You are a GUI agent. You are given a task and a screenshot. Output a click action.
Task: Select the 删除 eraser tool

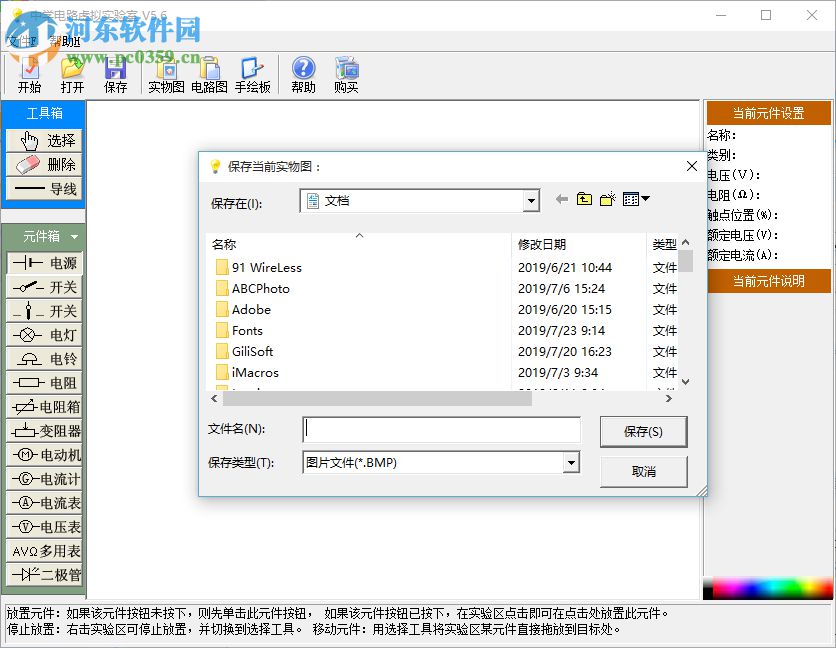click(44, 165)
